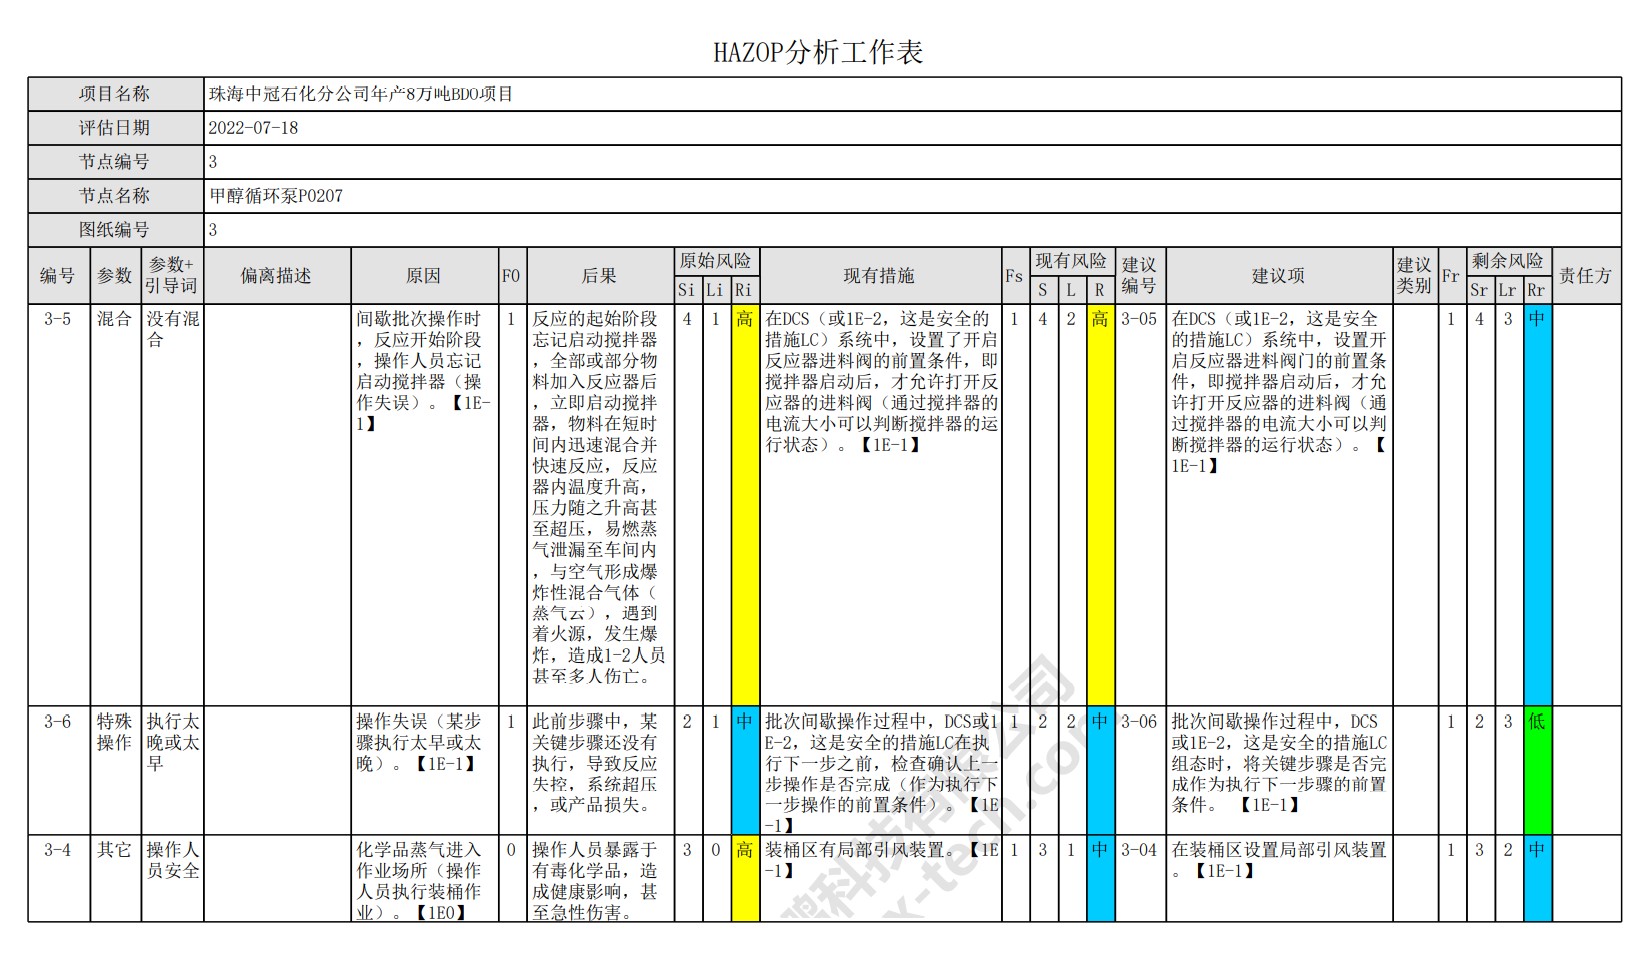Screen dimensions: 1648x958
Task: Click the '建议编号' column header
Action: (1140, 276)
